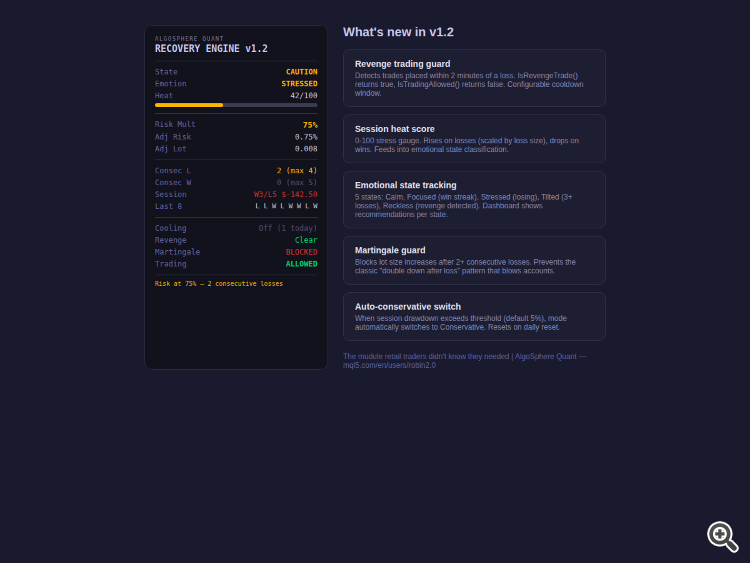Image resolution: width=750 pixels, height=563 pixels.
Task: Click the 'State' row label
Action: coord(166,72)
